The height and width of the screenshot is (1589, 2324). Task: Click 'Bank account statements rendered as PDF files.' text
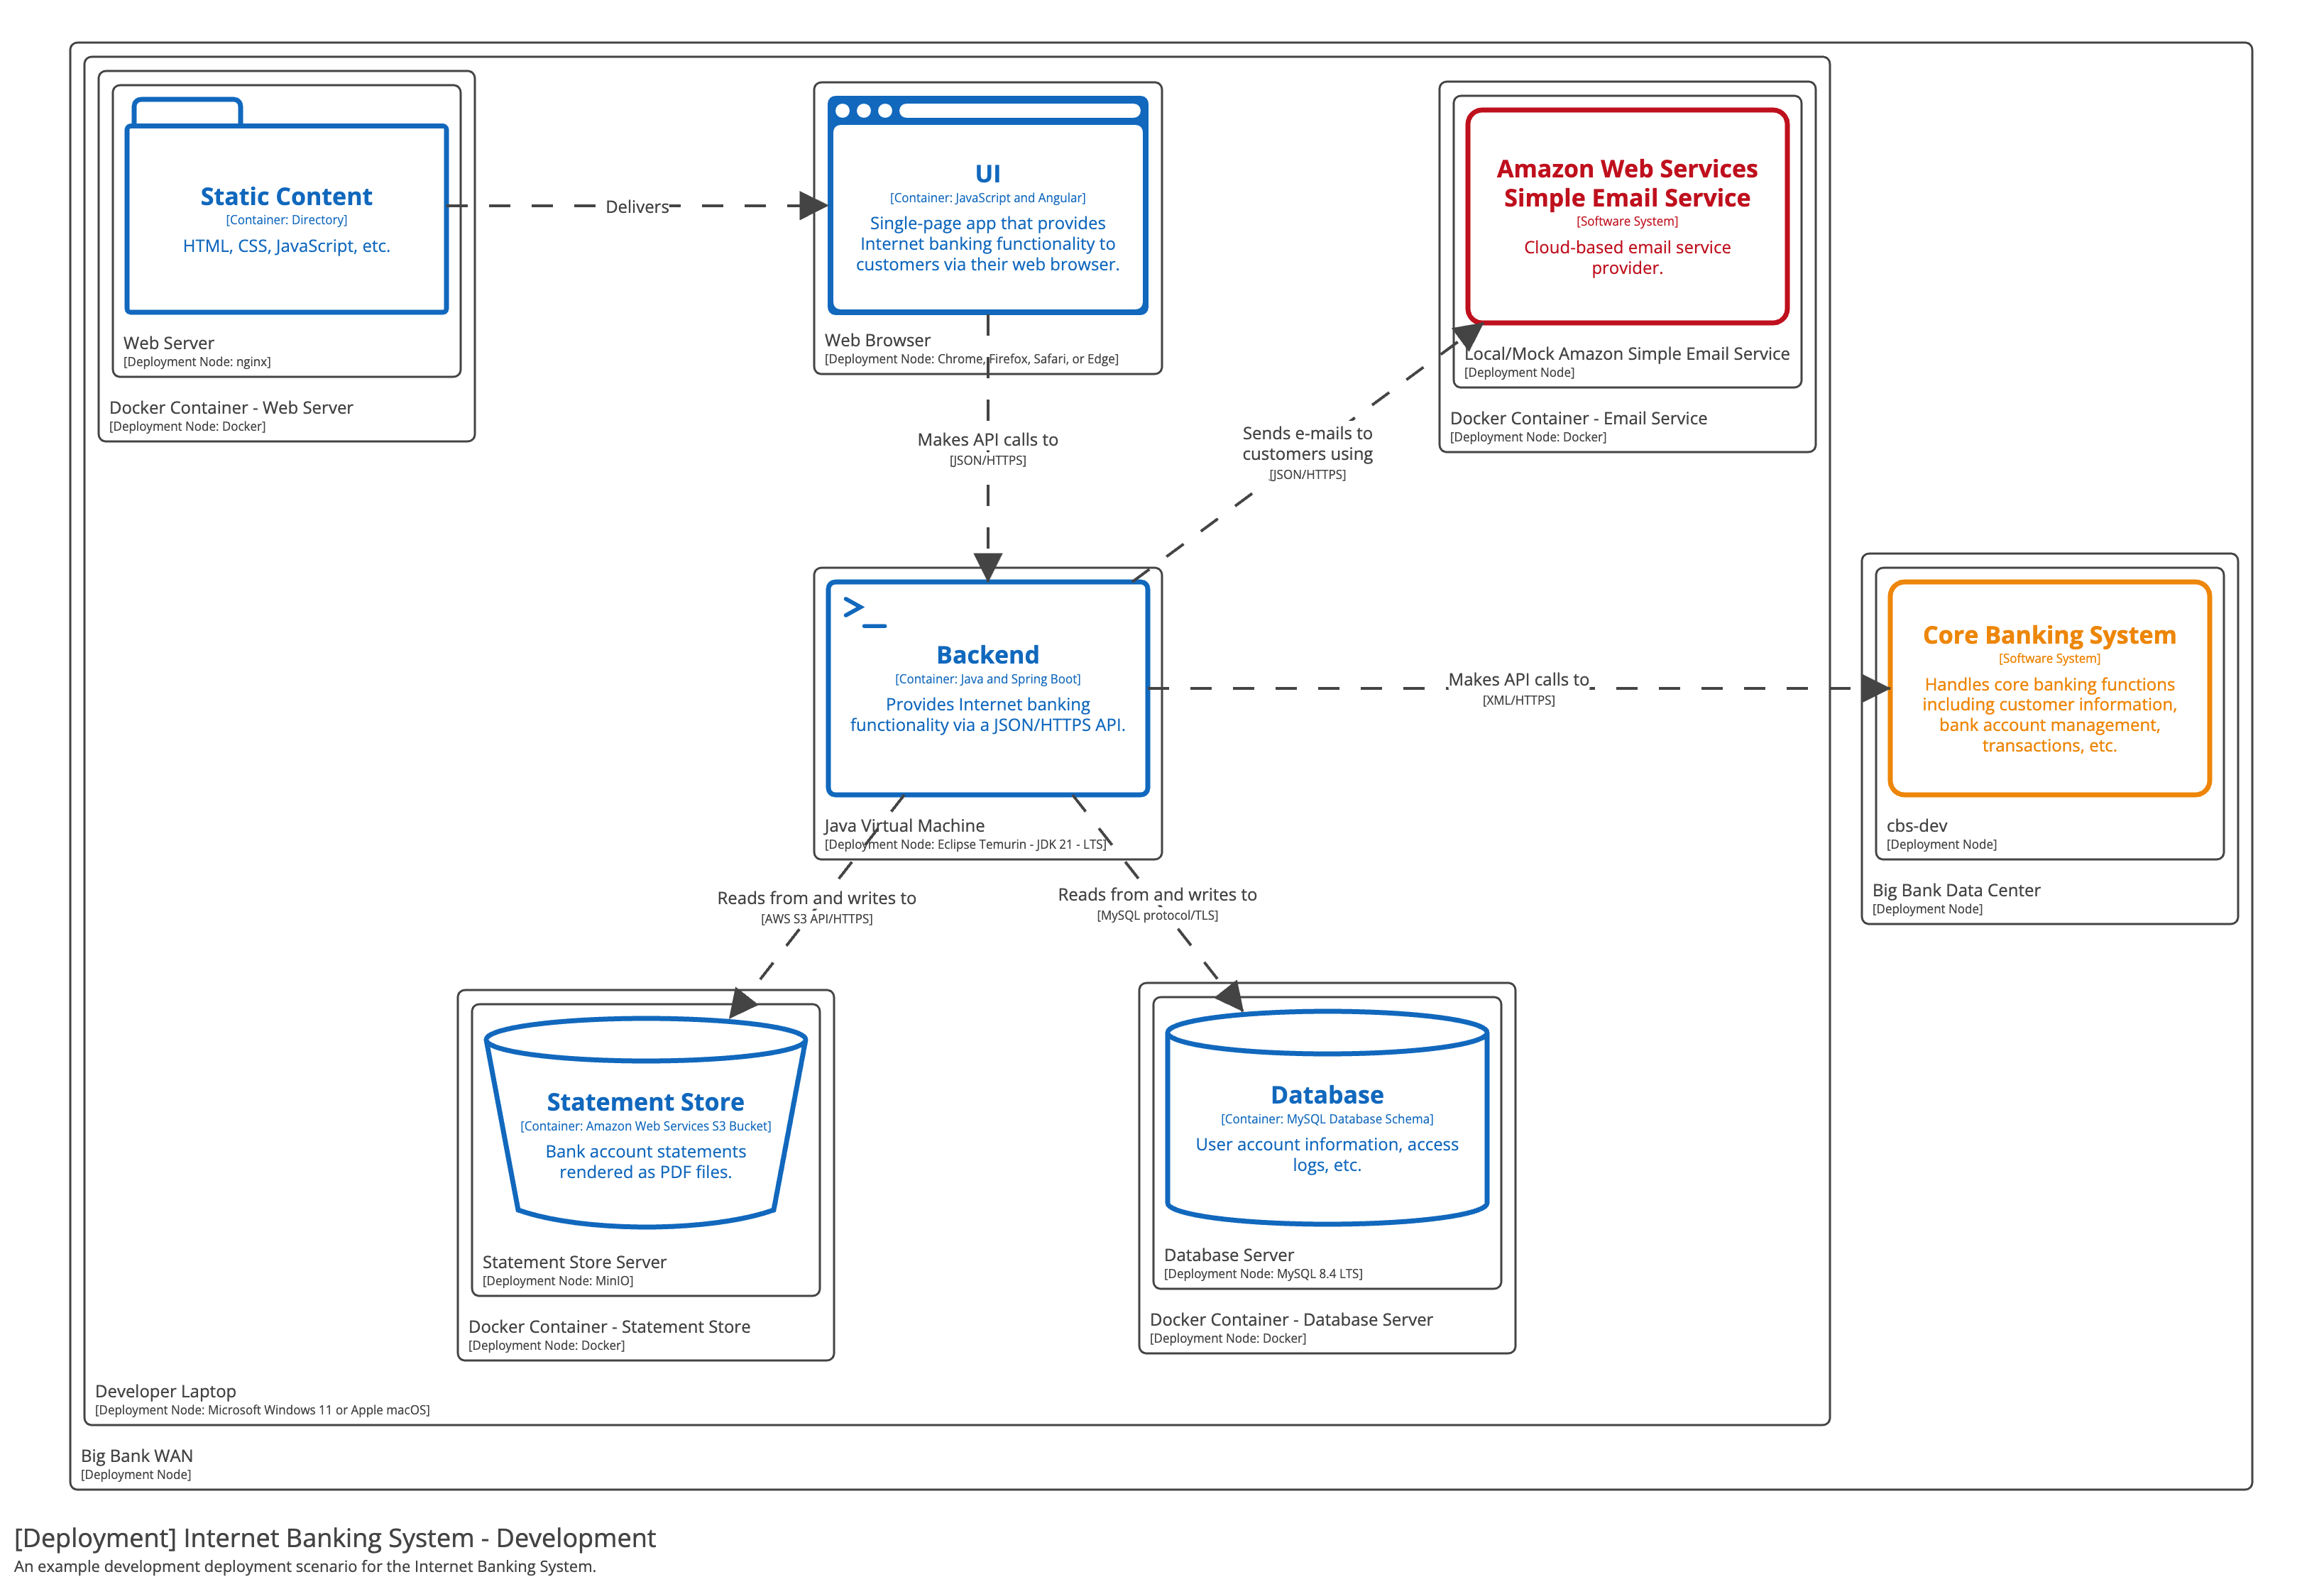(x=645, y=1162)
